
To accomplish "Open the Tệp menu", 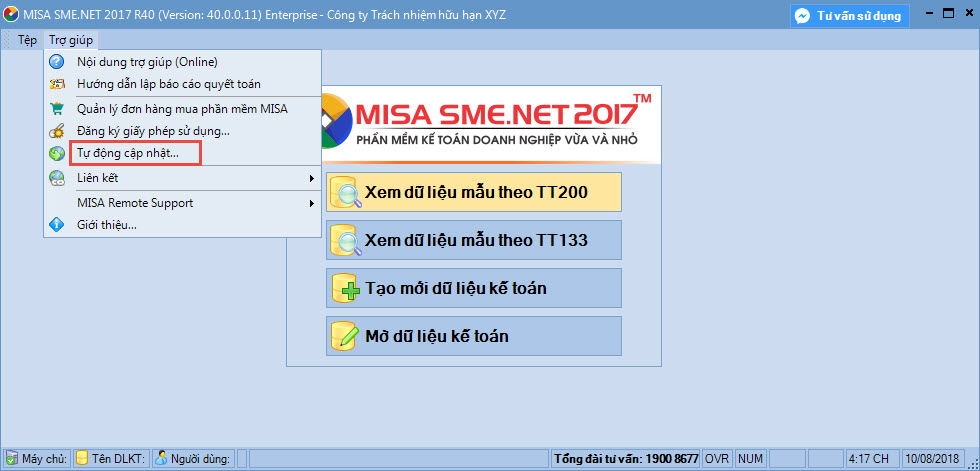I will pyautogui.click(x=28, y=40).
